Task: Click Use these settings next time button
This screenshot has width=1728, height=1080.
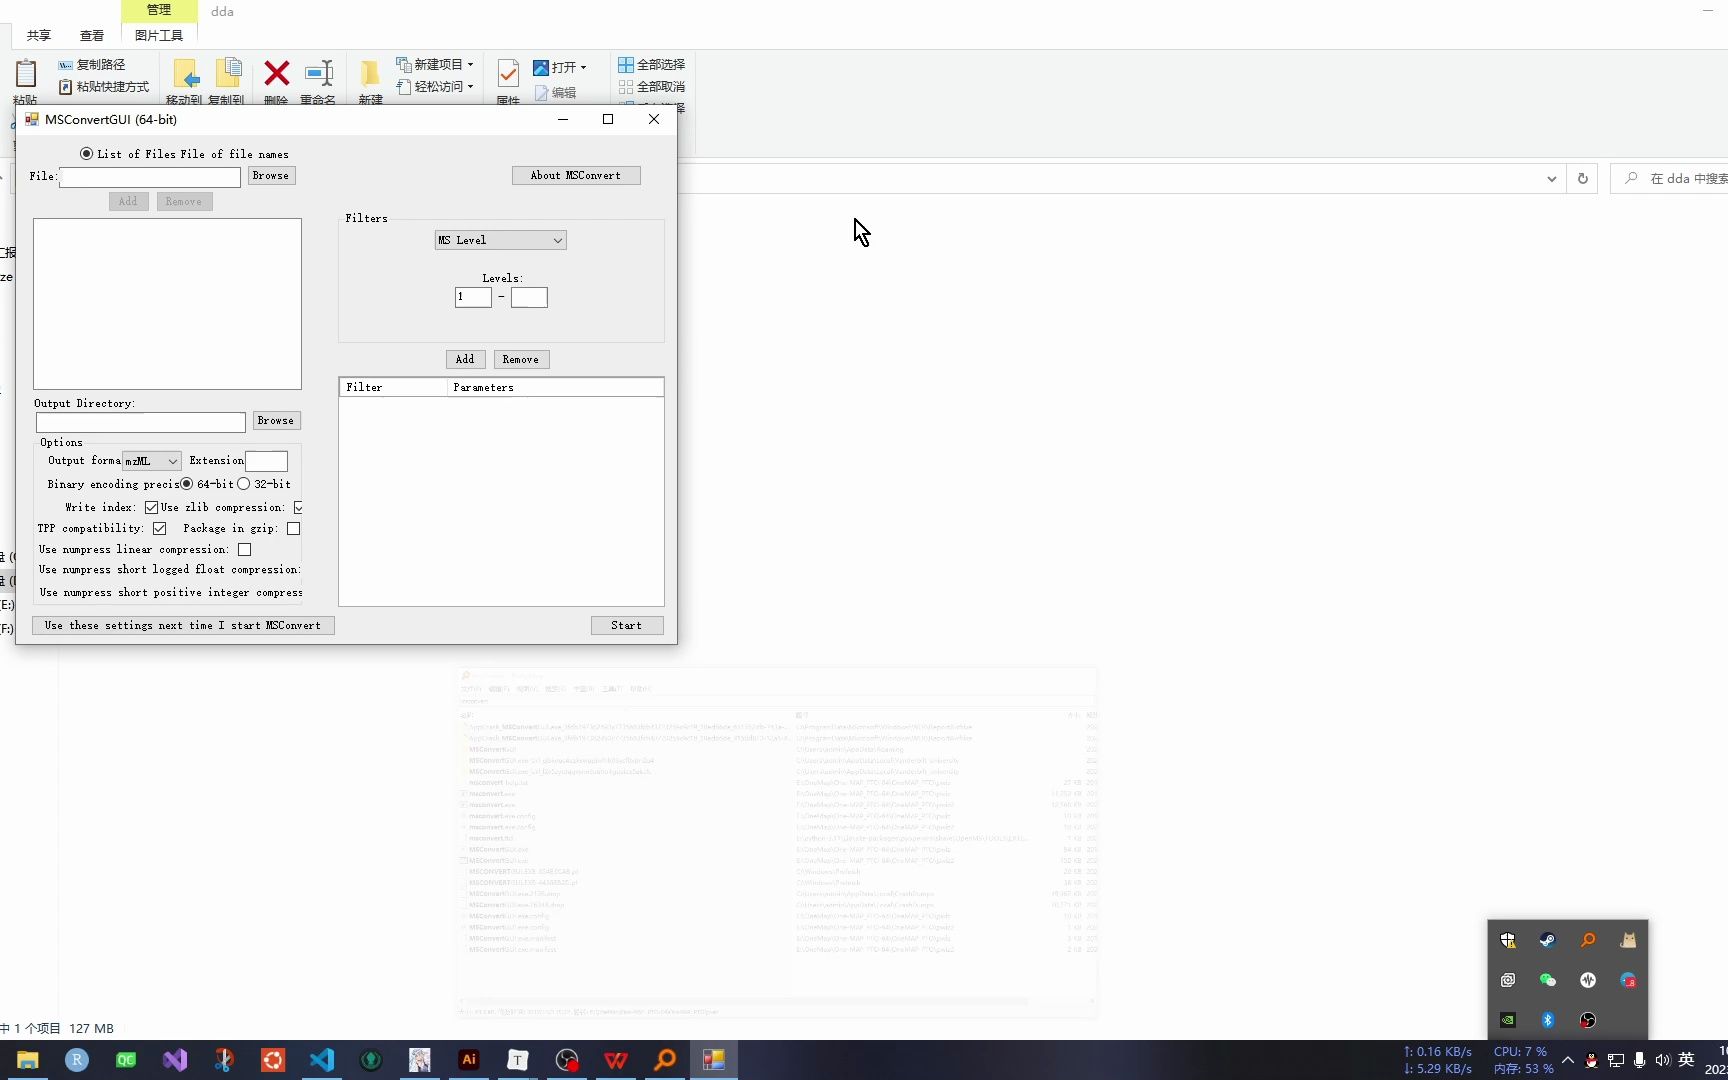Action: [183, 626]
